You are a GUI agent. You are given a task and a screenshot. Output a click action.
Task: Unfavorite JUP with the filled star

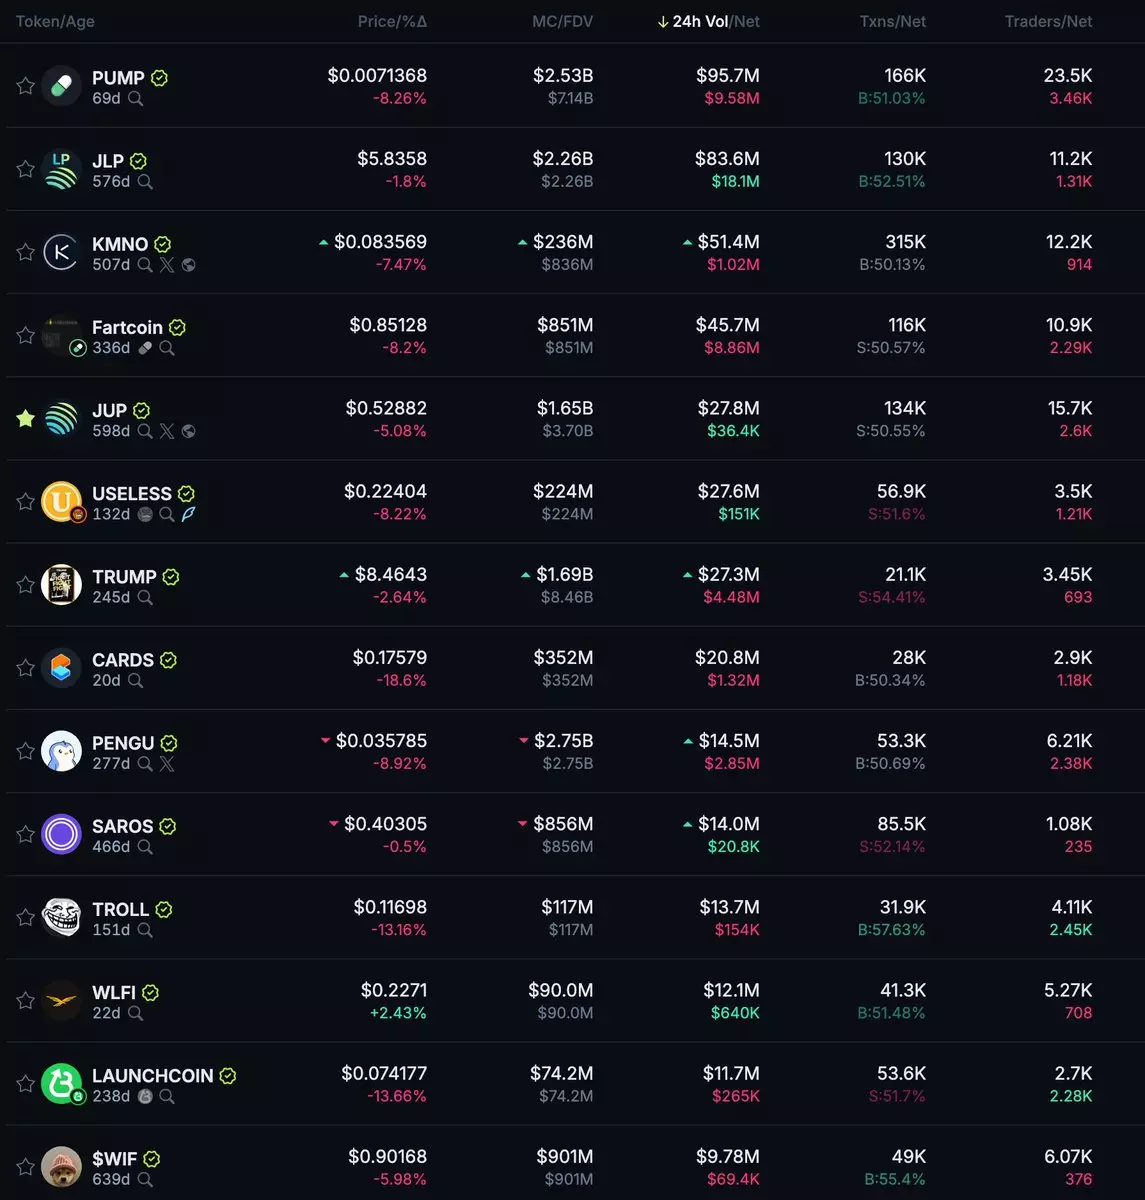(x=25, y=418)
